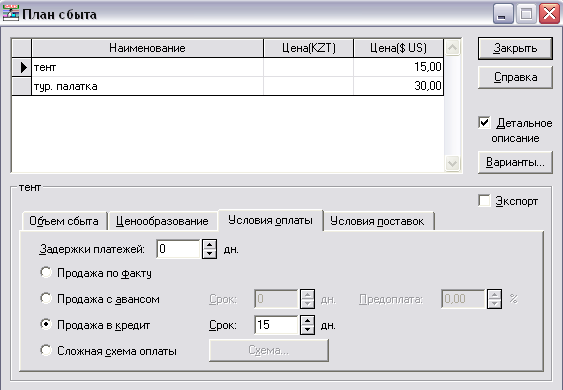This screenshot has height=390, width=563.
Task: Increase Задержки платежей days with up arrow
Action: click(209, 244)
